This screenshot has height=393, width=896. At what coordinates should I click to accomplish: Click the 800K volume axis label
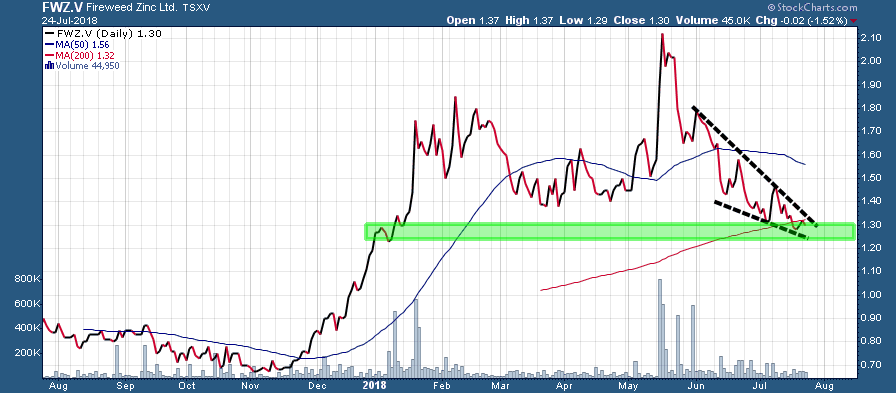26,279
